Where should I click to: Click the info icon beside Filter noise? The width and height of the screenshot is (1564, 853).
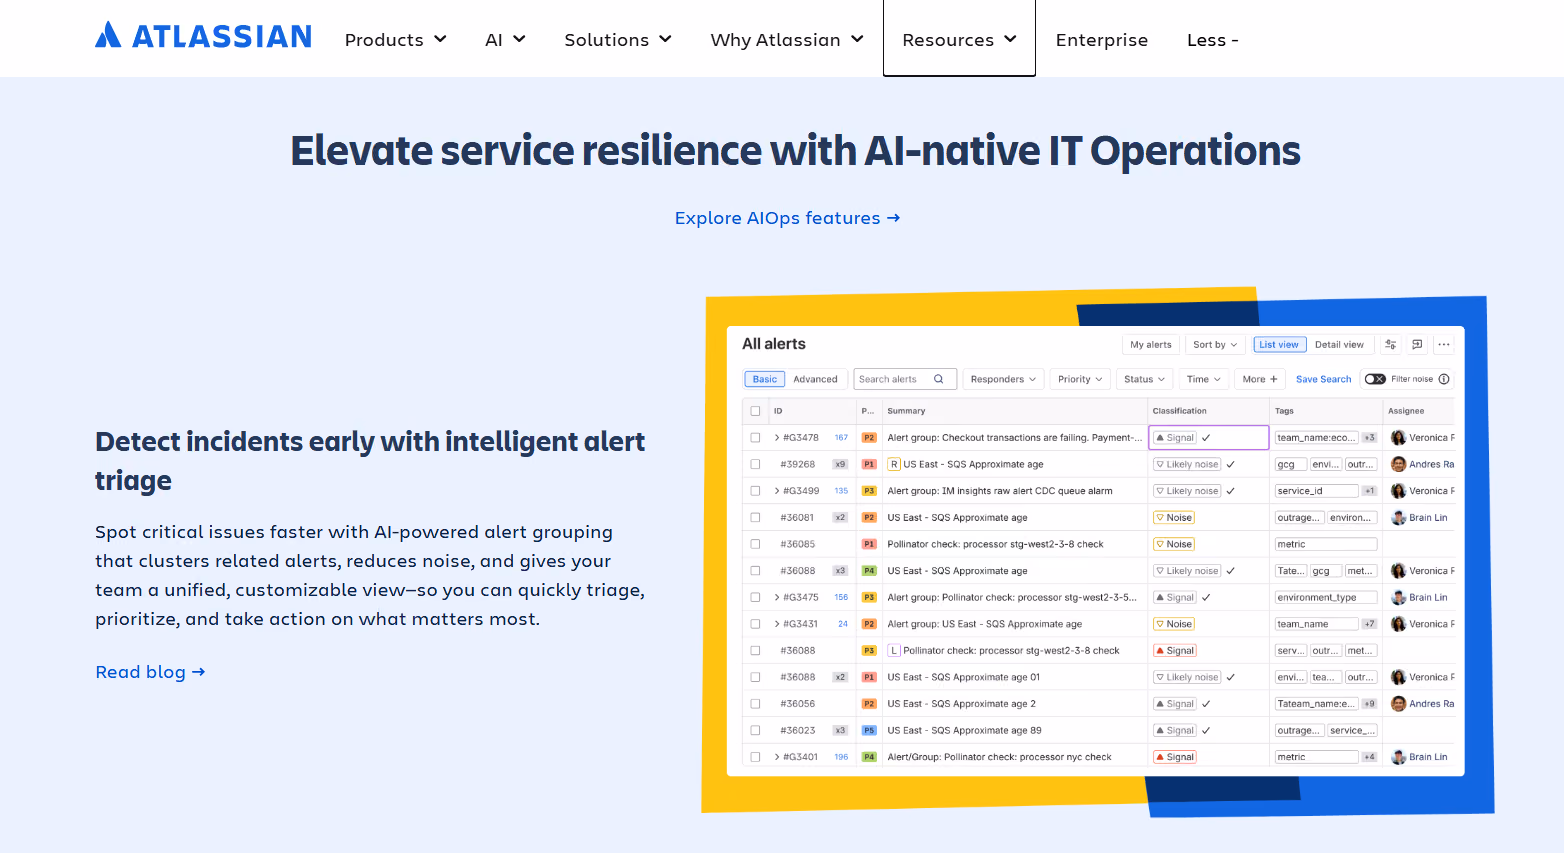tap(1444, 379)
